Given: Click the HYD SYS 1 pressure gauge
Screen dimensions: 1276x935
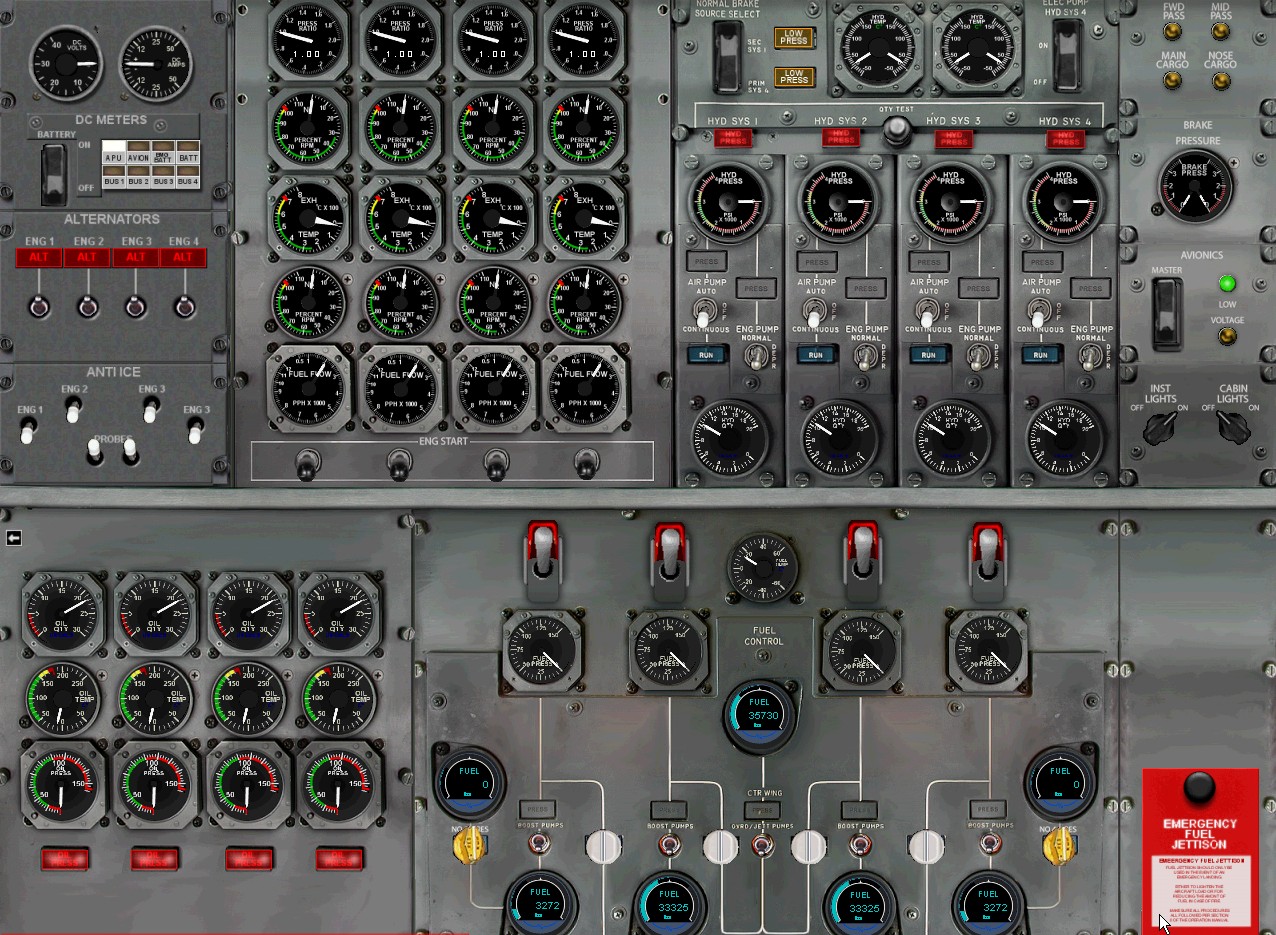Looking at the screenshot, I should point(727,200).
